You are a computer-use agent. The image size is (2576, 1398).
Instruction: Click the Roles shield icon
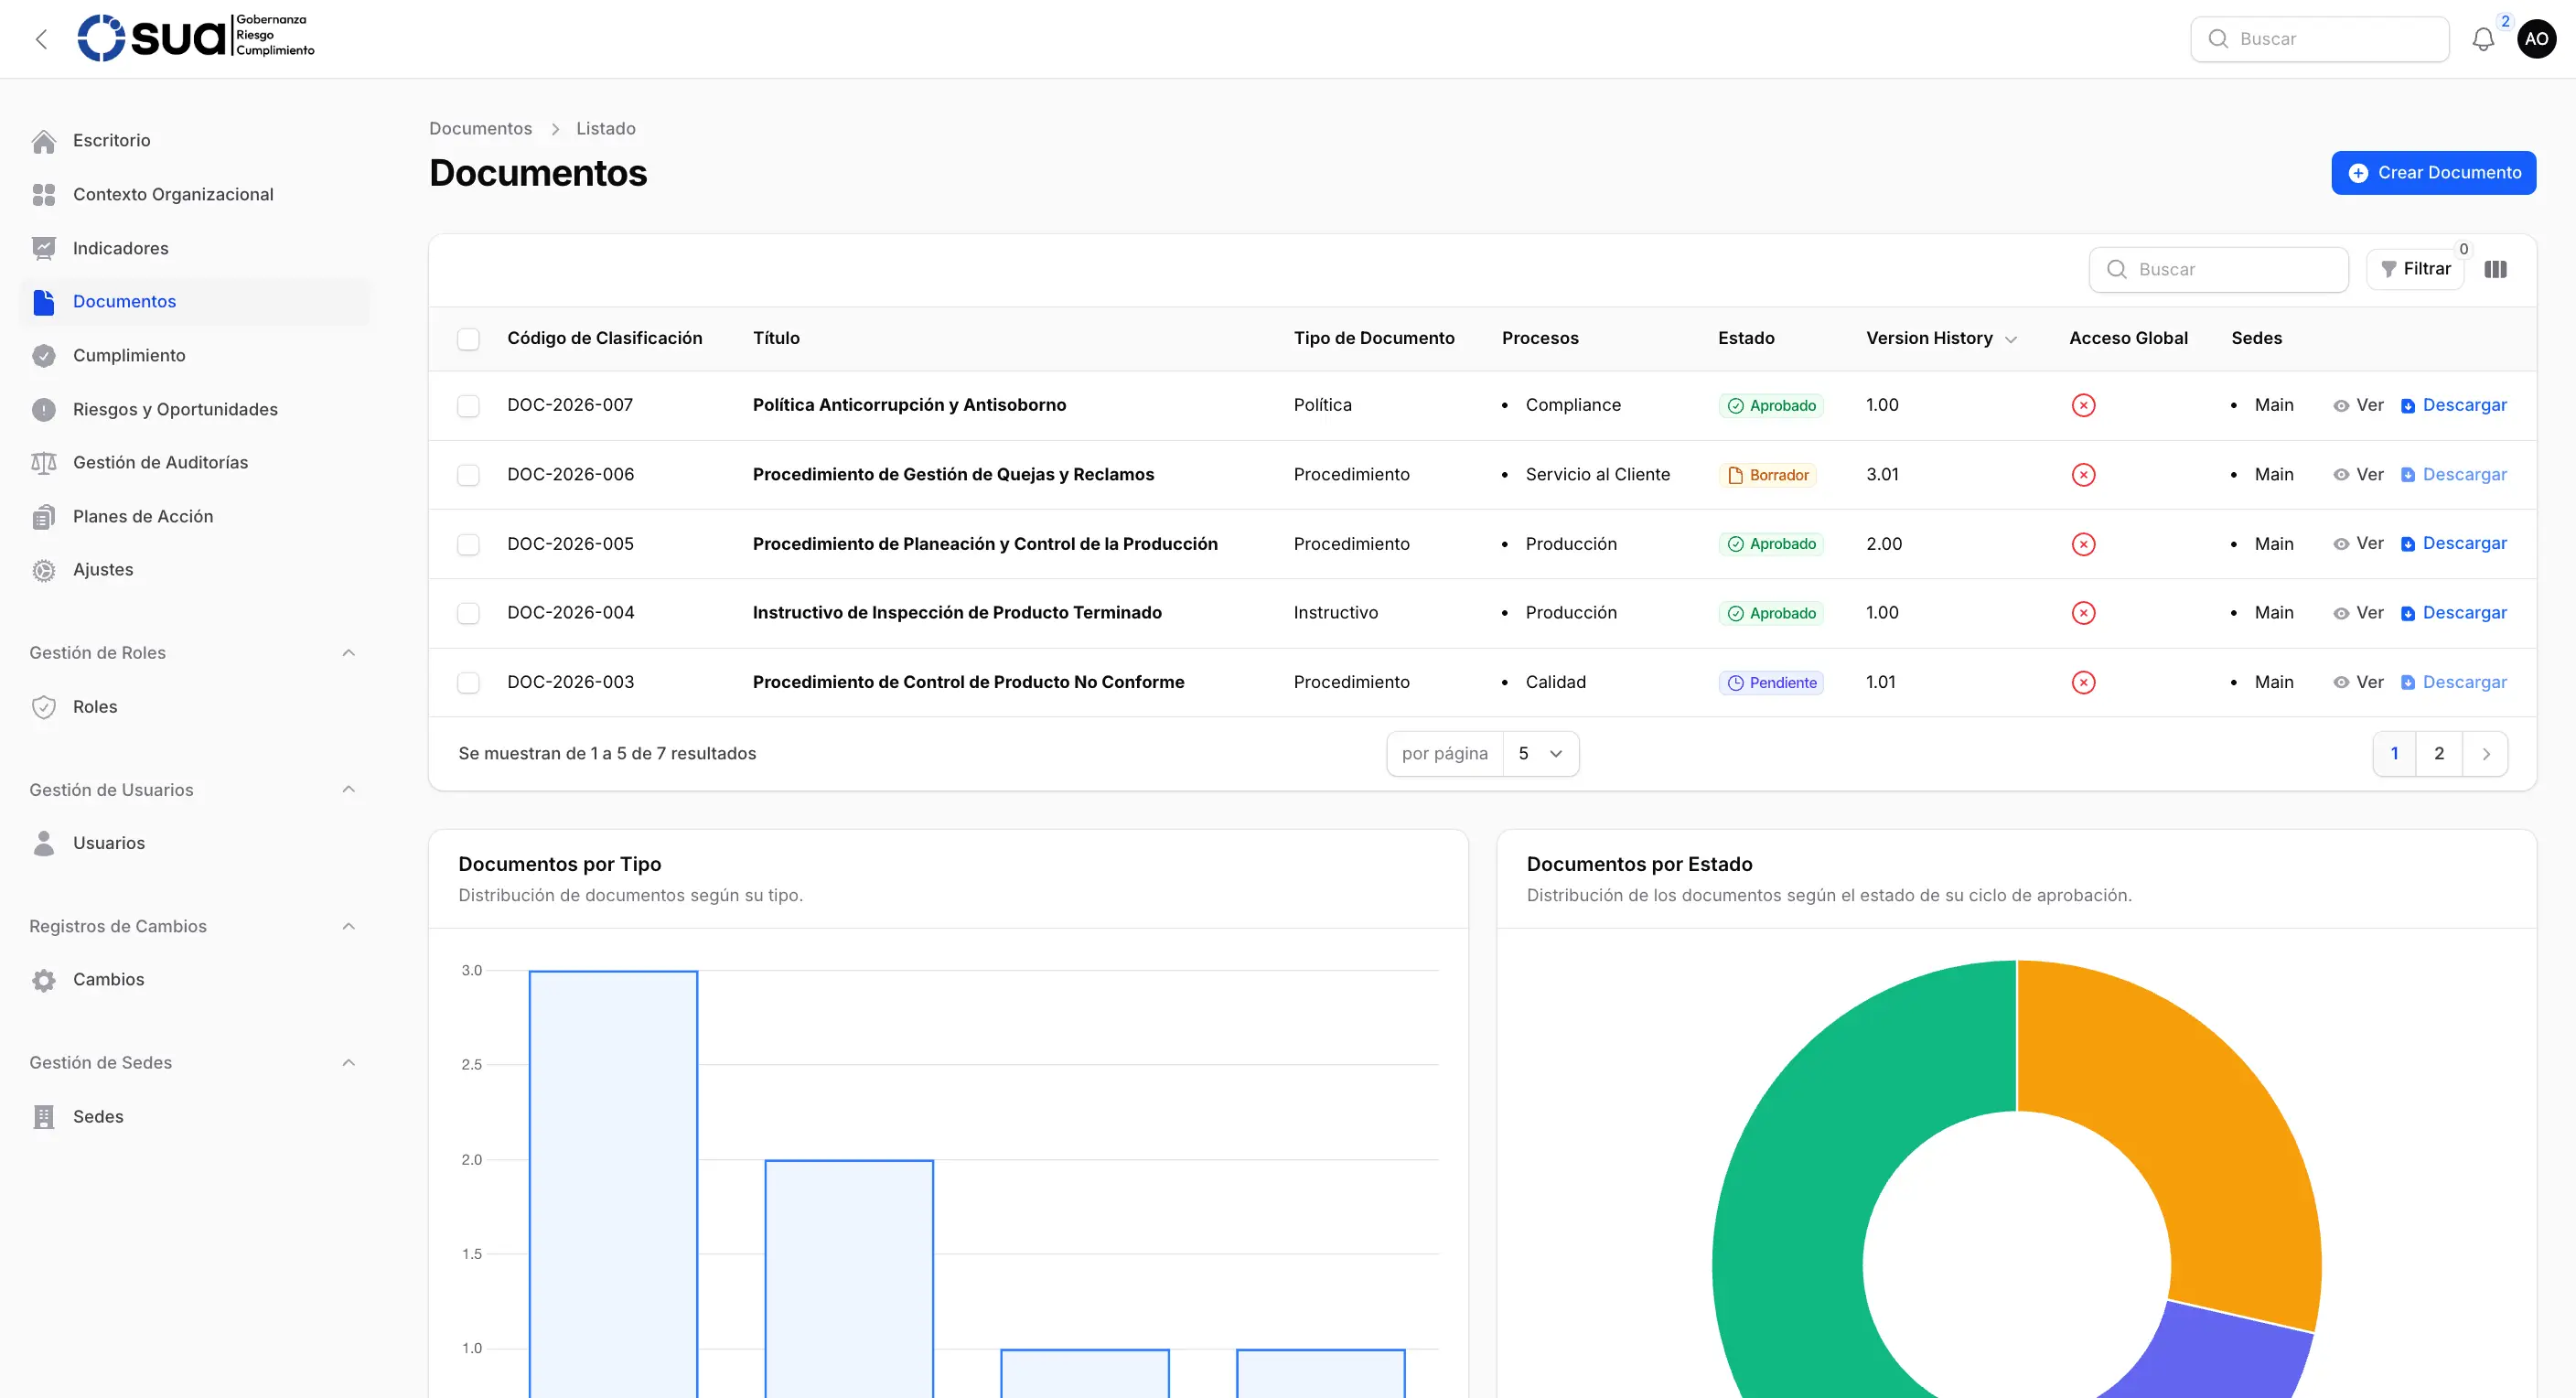(43, 707)
